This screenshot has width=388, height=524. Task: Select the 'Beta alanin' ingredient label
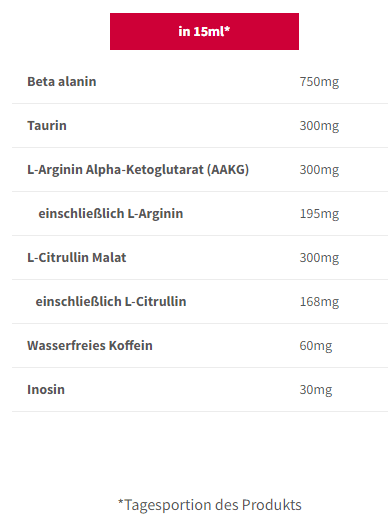pos(62,82)
